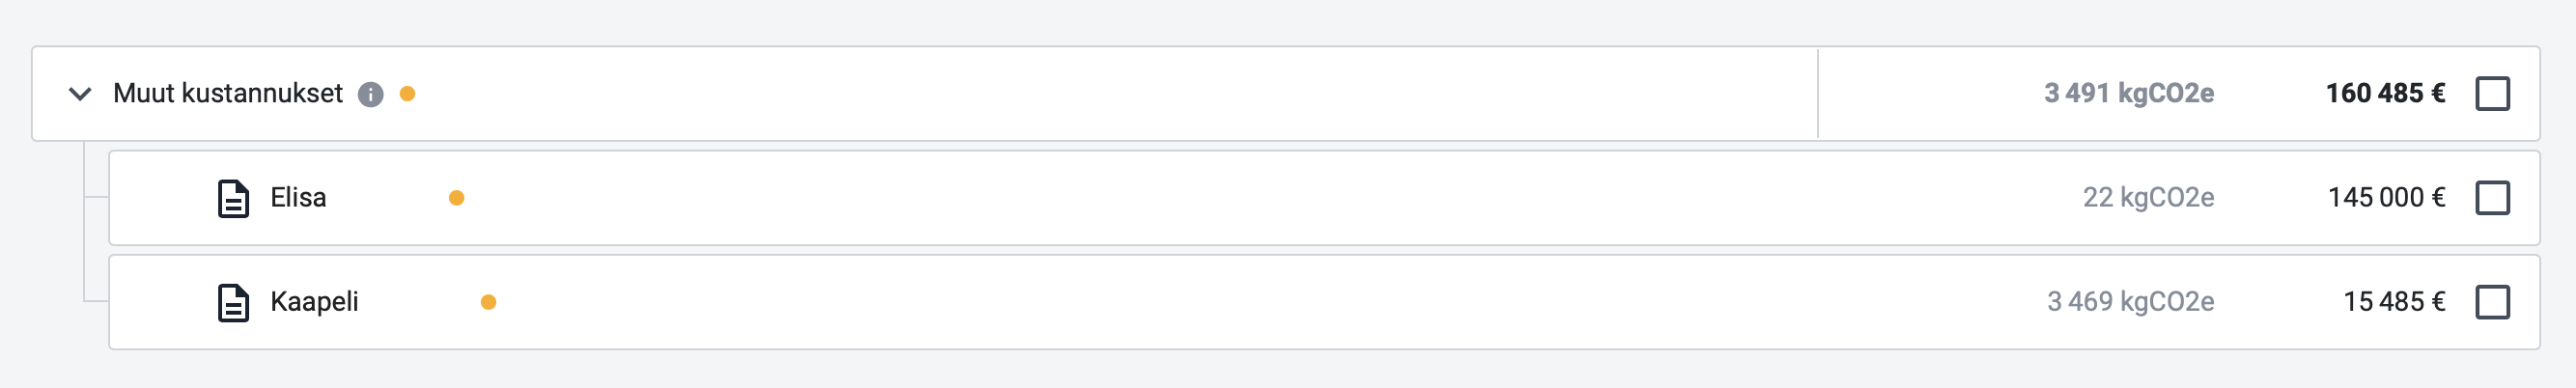
Task: Click the Muut kustannukset heading text
Action: tap(228, 94)
